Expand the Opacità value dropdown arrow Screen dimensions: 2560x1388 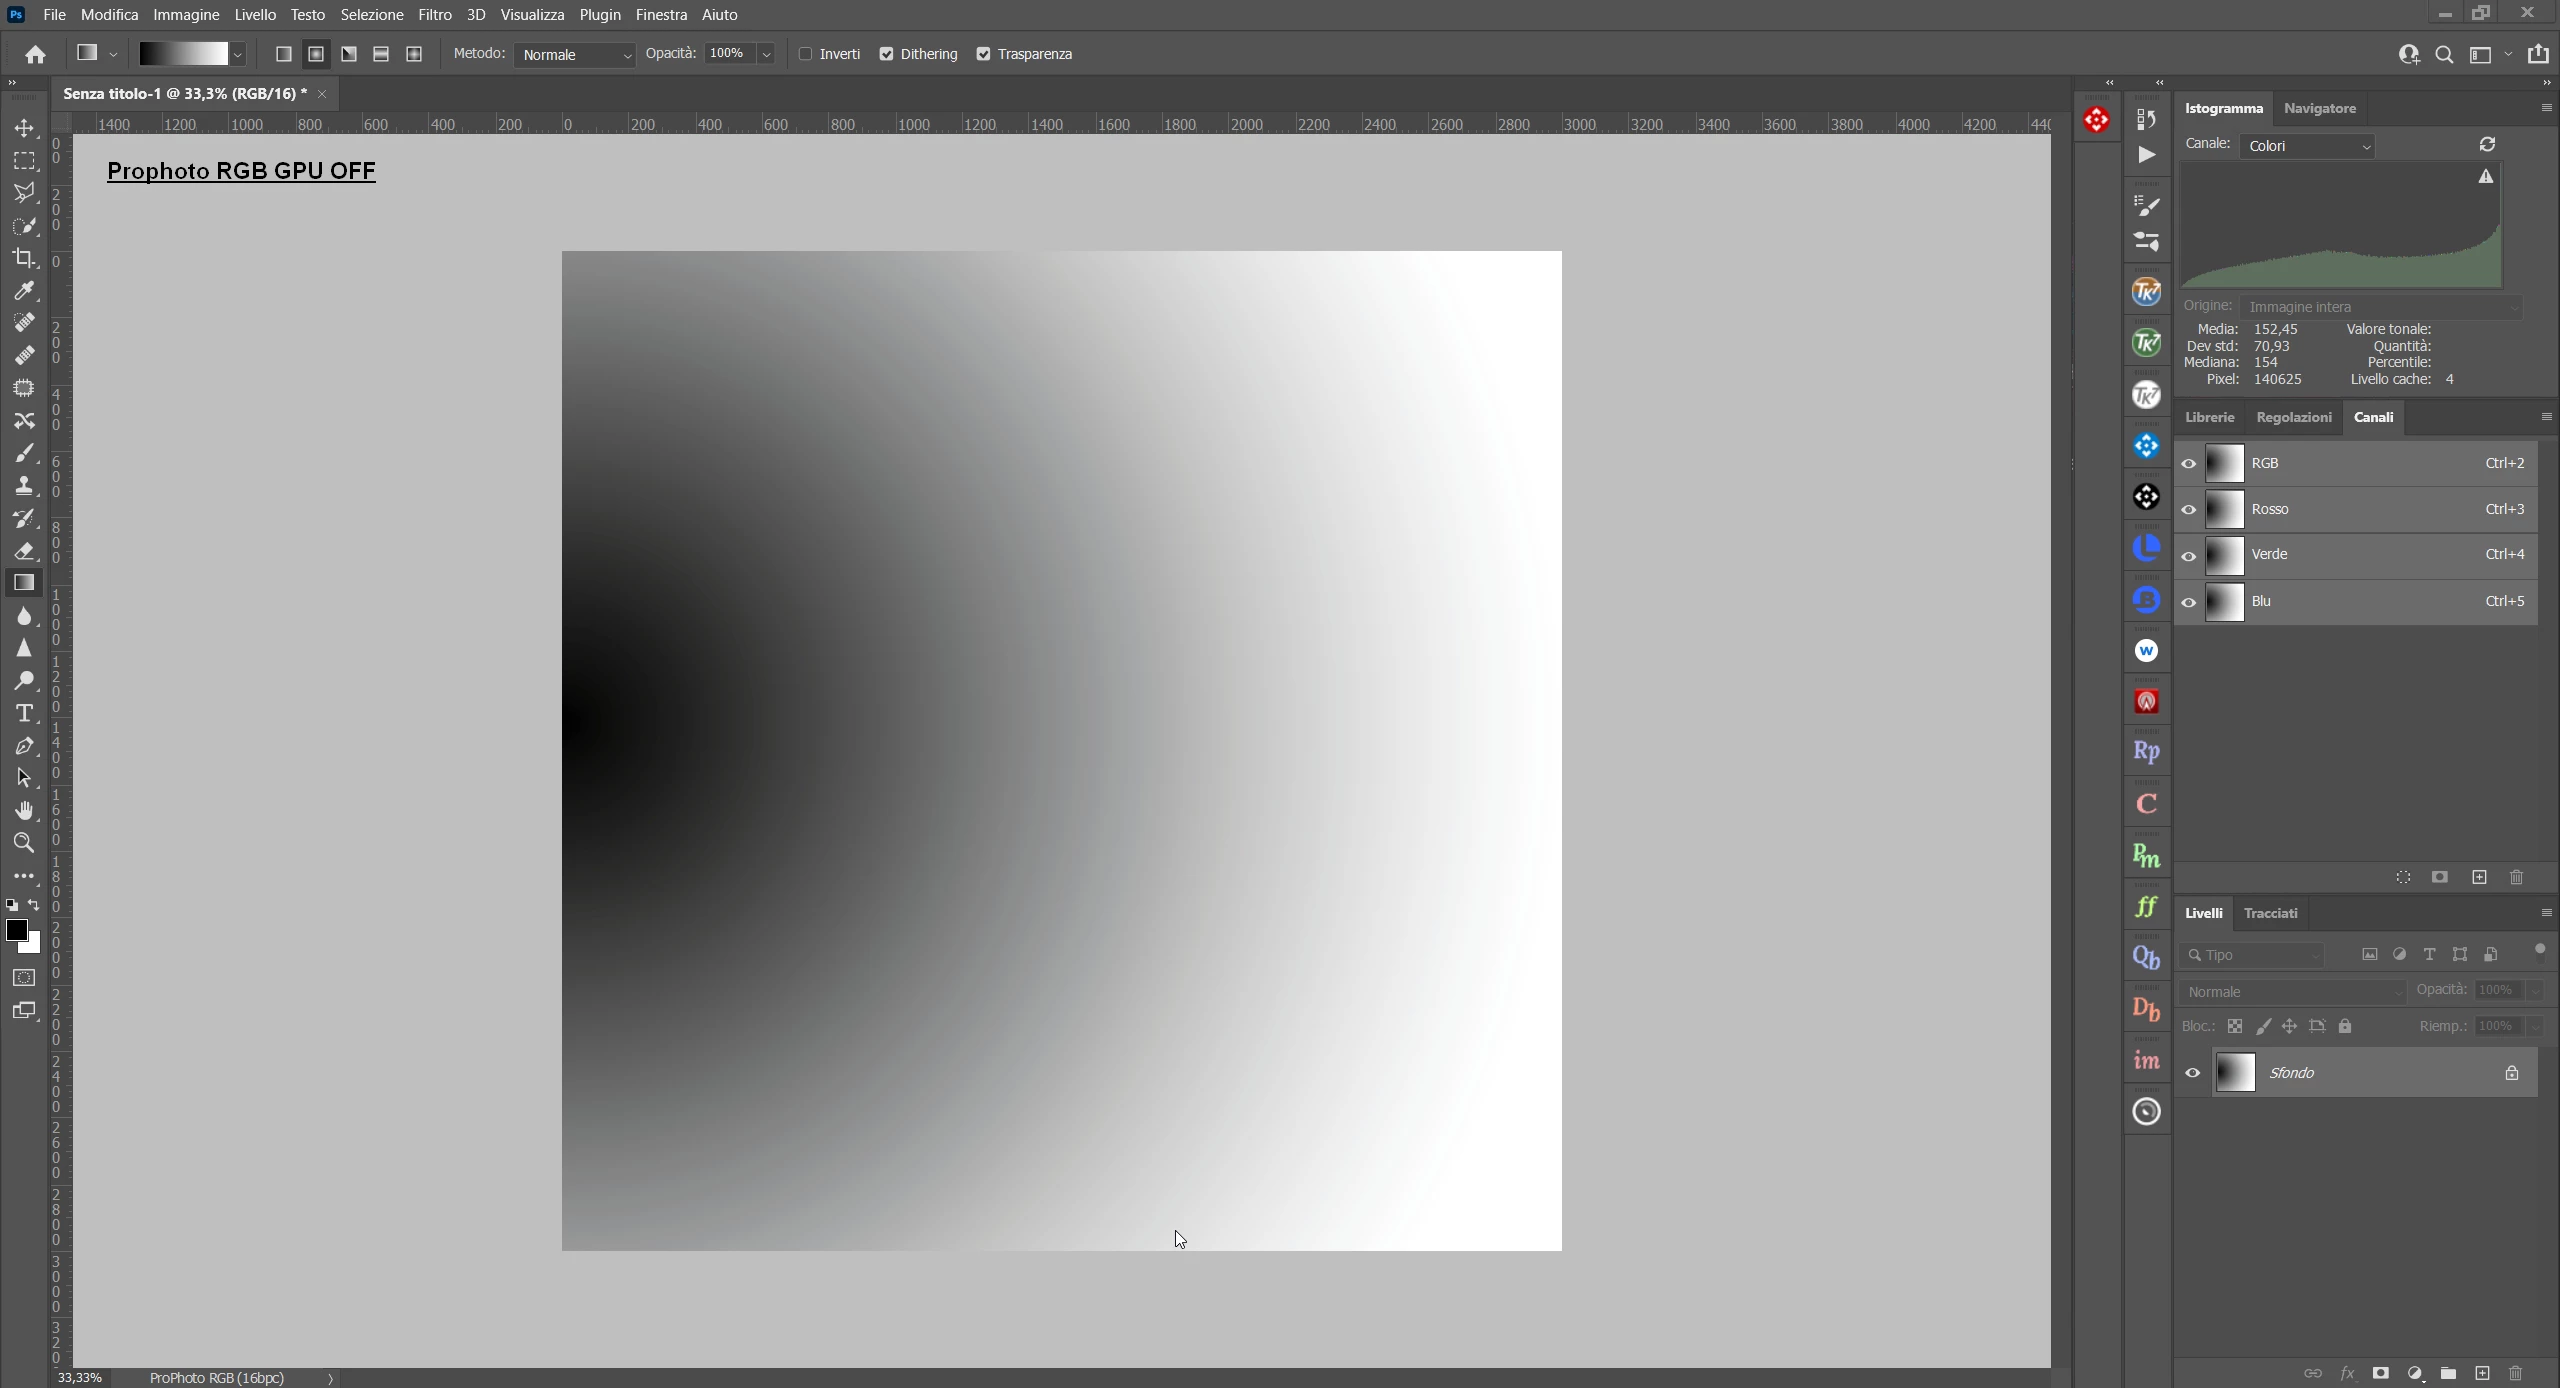tap(766, 55)
